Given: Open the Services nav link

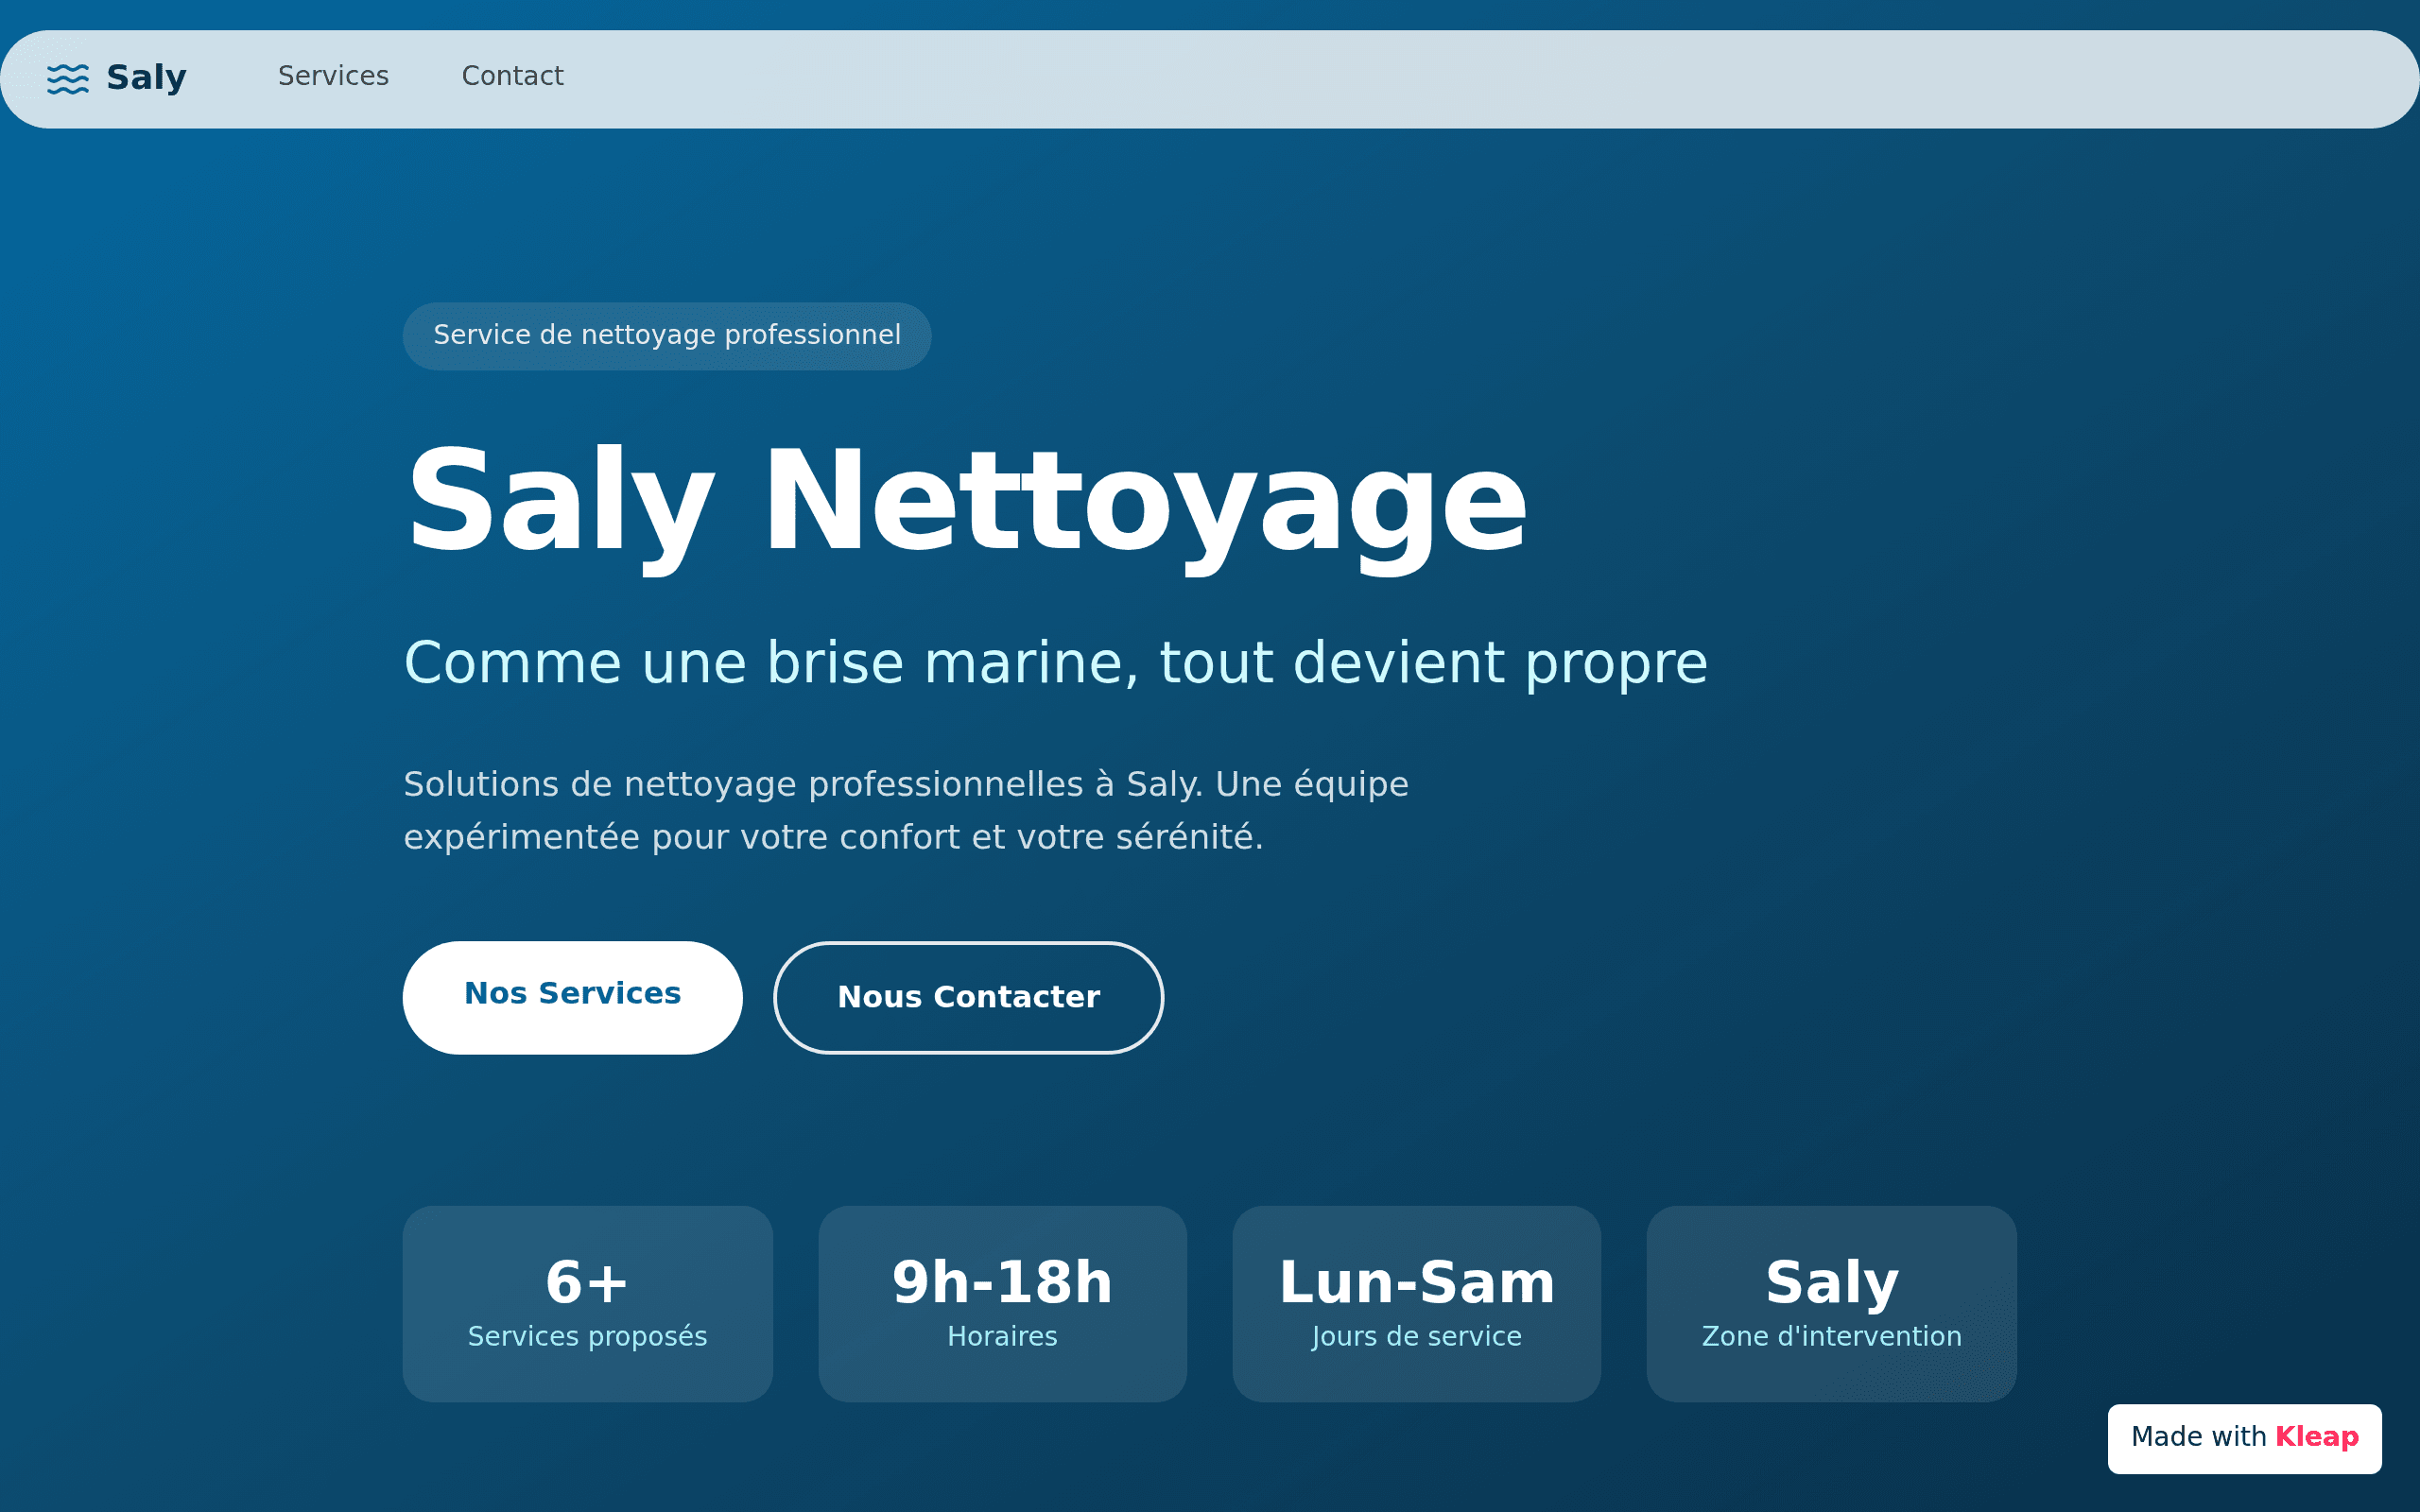Looking at the screenshot, I should point(333,76).
